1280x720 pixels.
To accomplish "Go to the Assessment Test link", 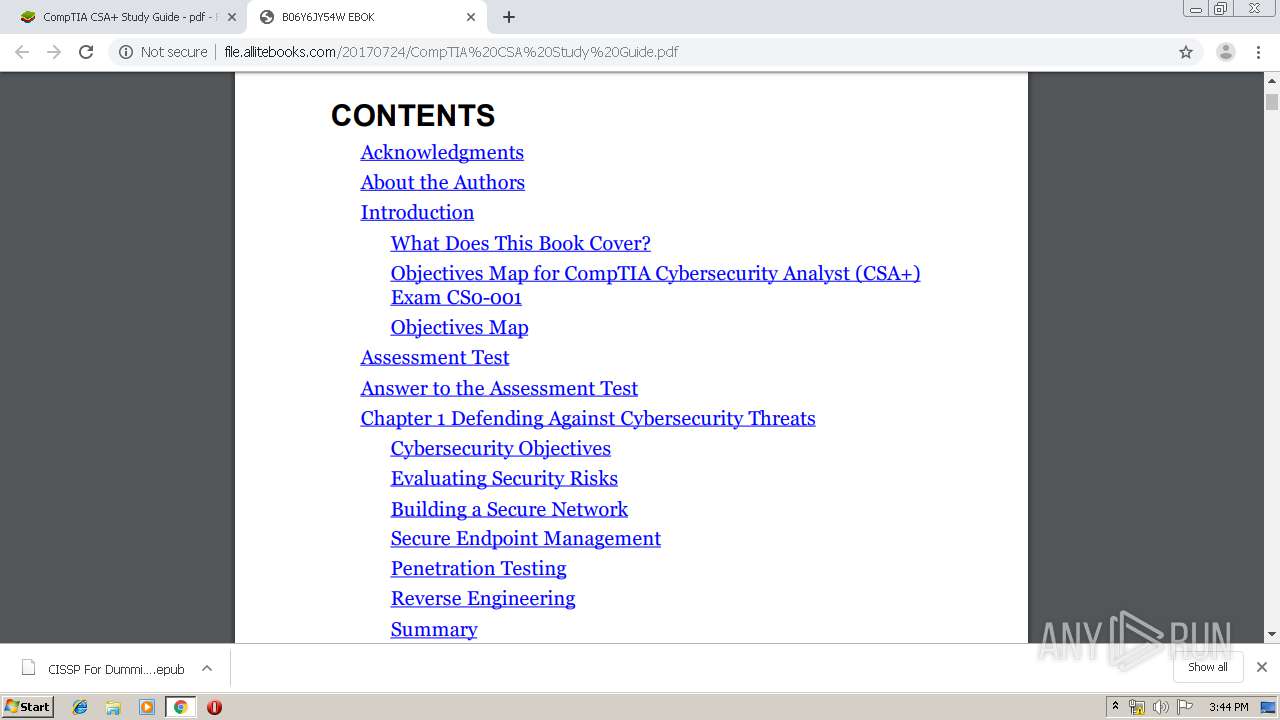I will (x=434, y=357).
